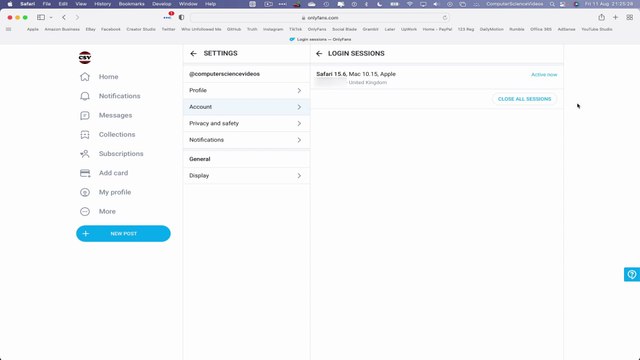Expand the Profile settings row
Screen dimensions: 640x360
click(x=246, y=91)
